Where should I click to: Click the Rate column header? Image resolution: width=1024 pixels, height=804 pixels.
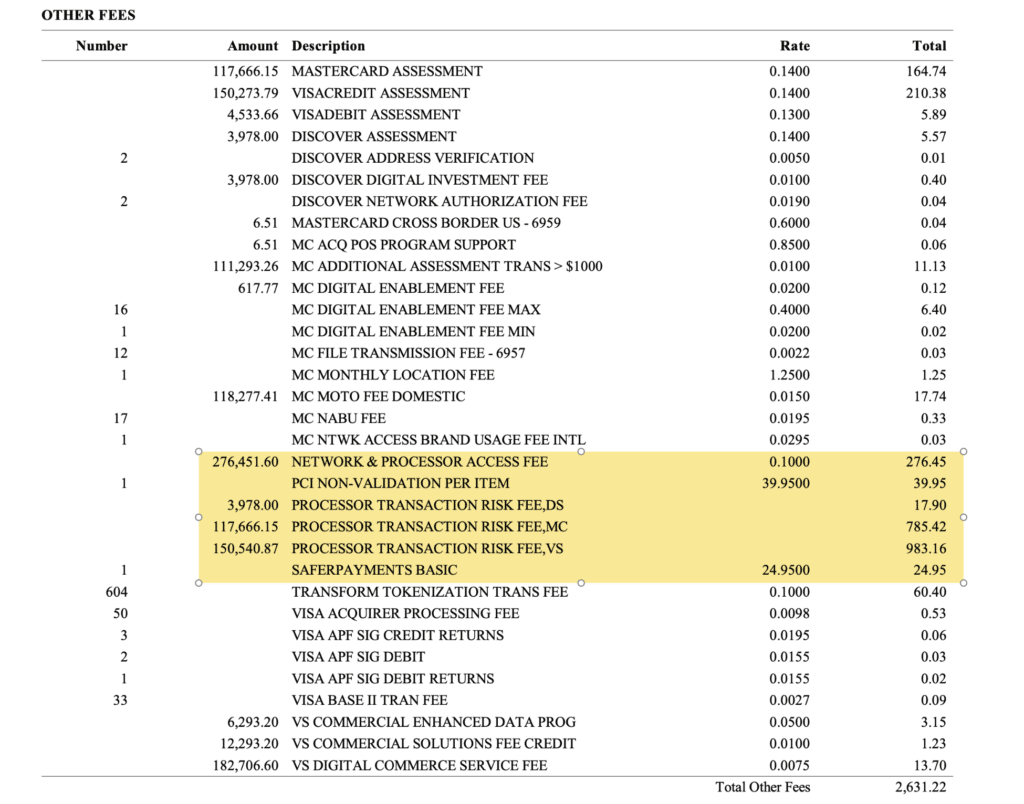(x=794, y=46)
